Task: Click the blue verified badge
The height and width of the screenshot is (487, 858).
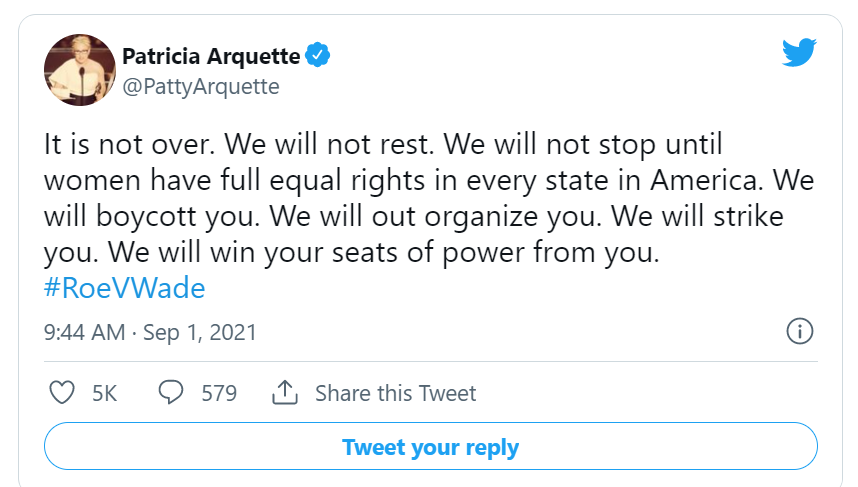Action: [317, 55]
